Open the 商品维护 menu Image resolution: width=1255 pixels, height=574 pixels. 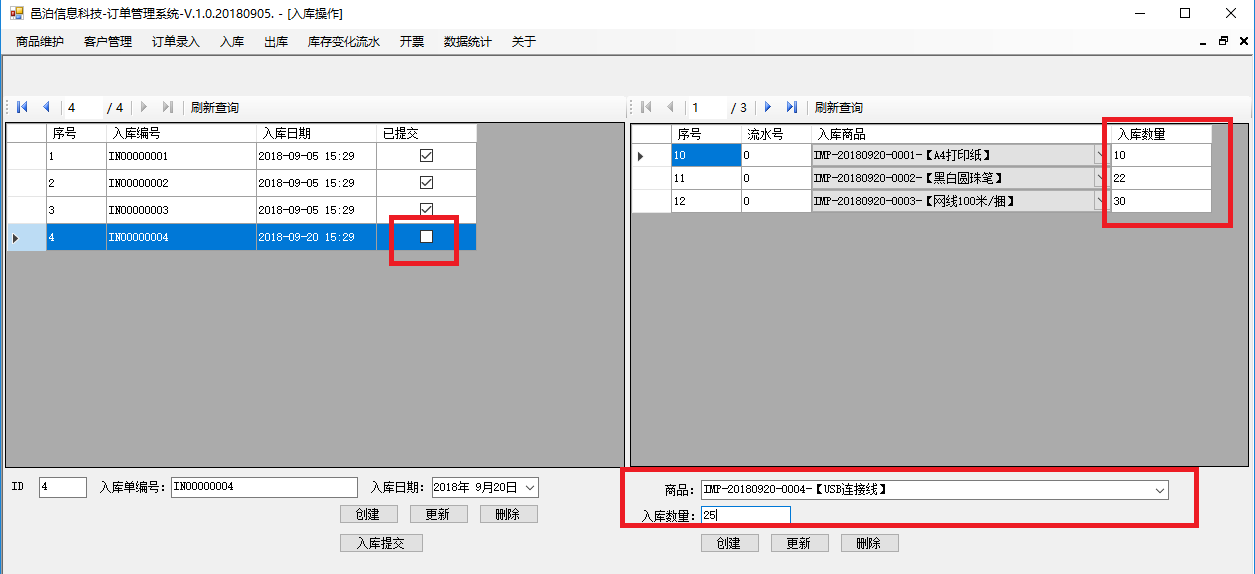coord(40,42)
